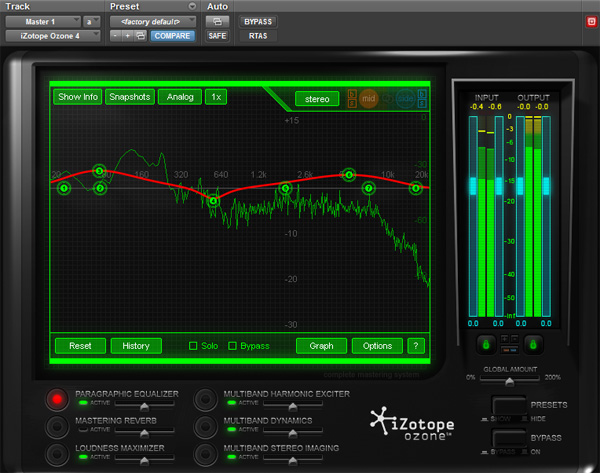Click the meter plus button between locks
The width and height of the screenshot is (600, 473).
[x=505, y=338]
